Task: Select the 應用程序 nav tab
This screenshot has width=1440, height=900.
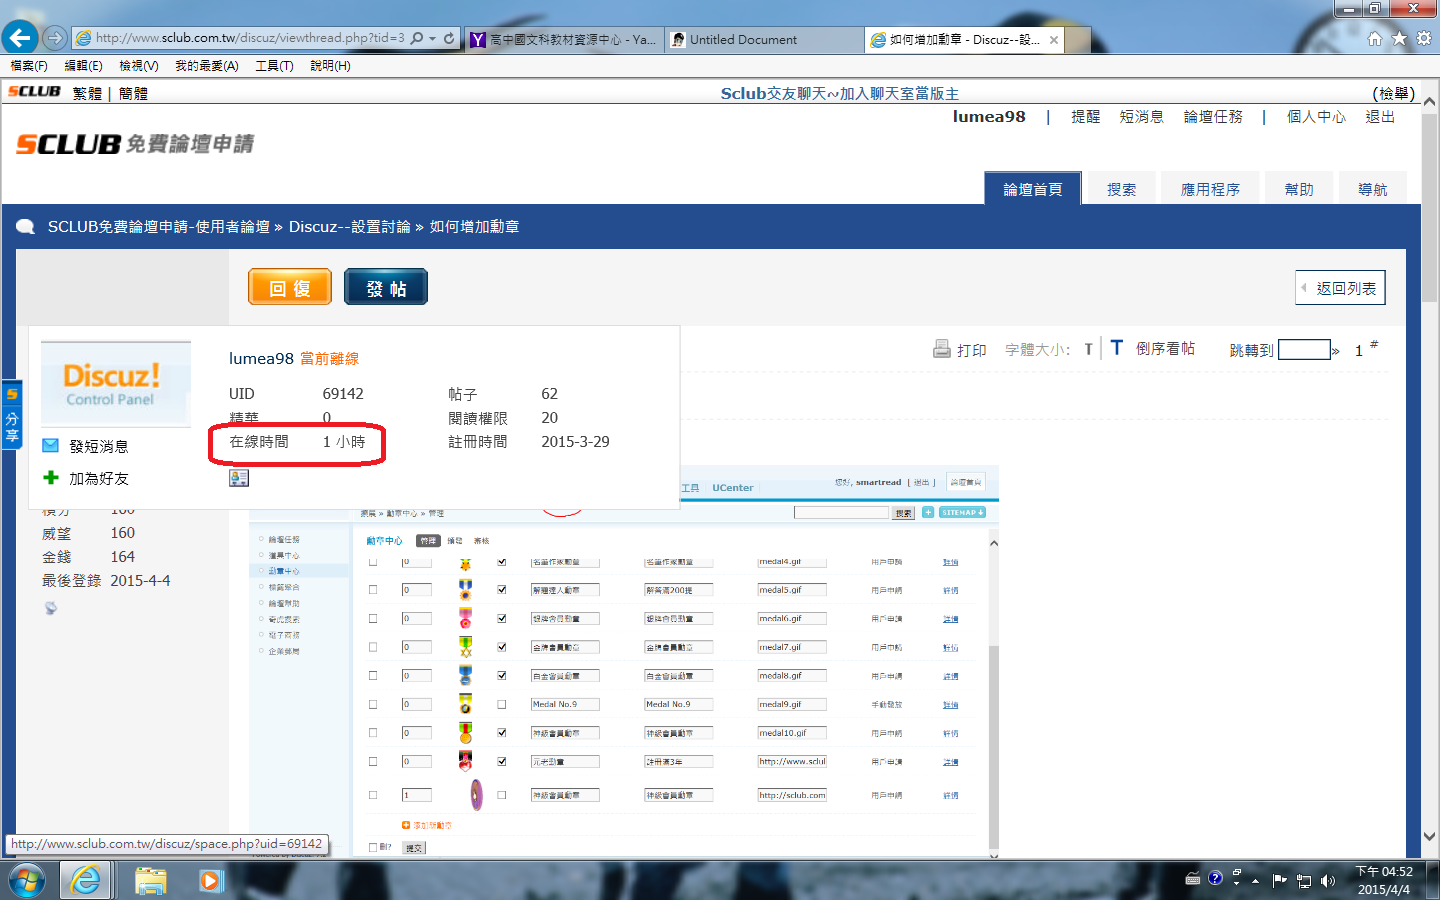Action: pyautogui.click(x=1210, y=189)
